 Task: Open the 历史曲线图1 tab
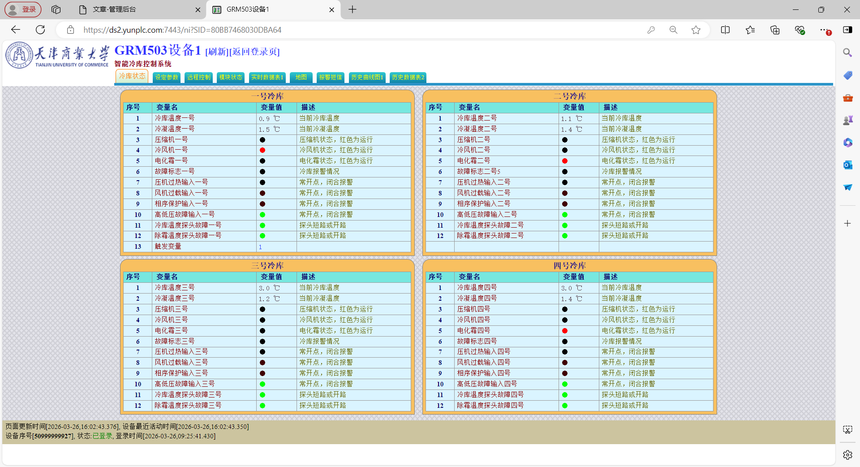367,77
